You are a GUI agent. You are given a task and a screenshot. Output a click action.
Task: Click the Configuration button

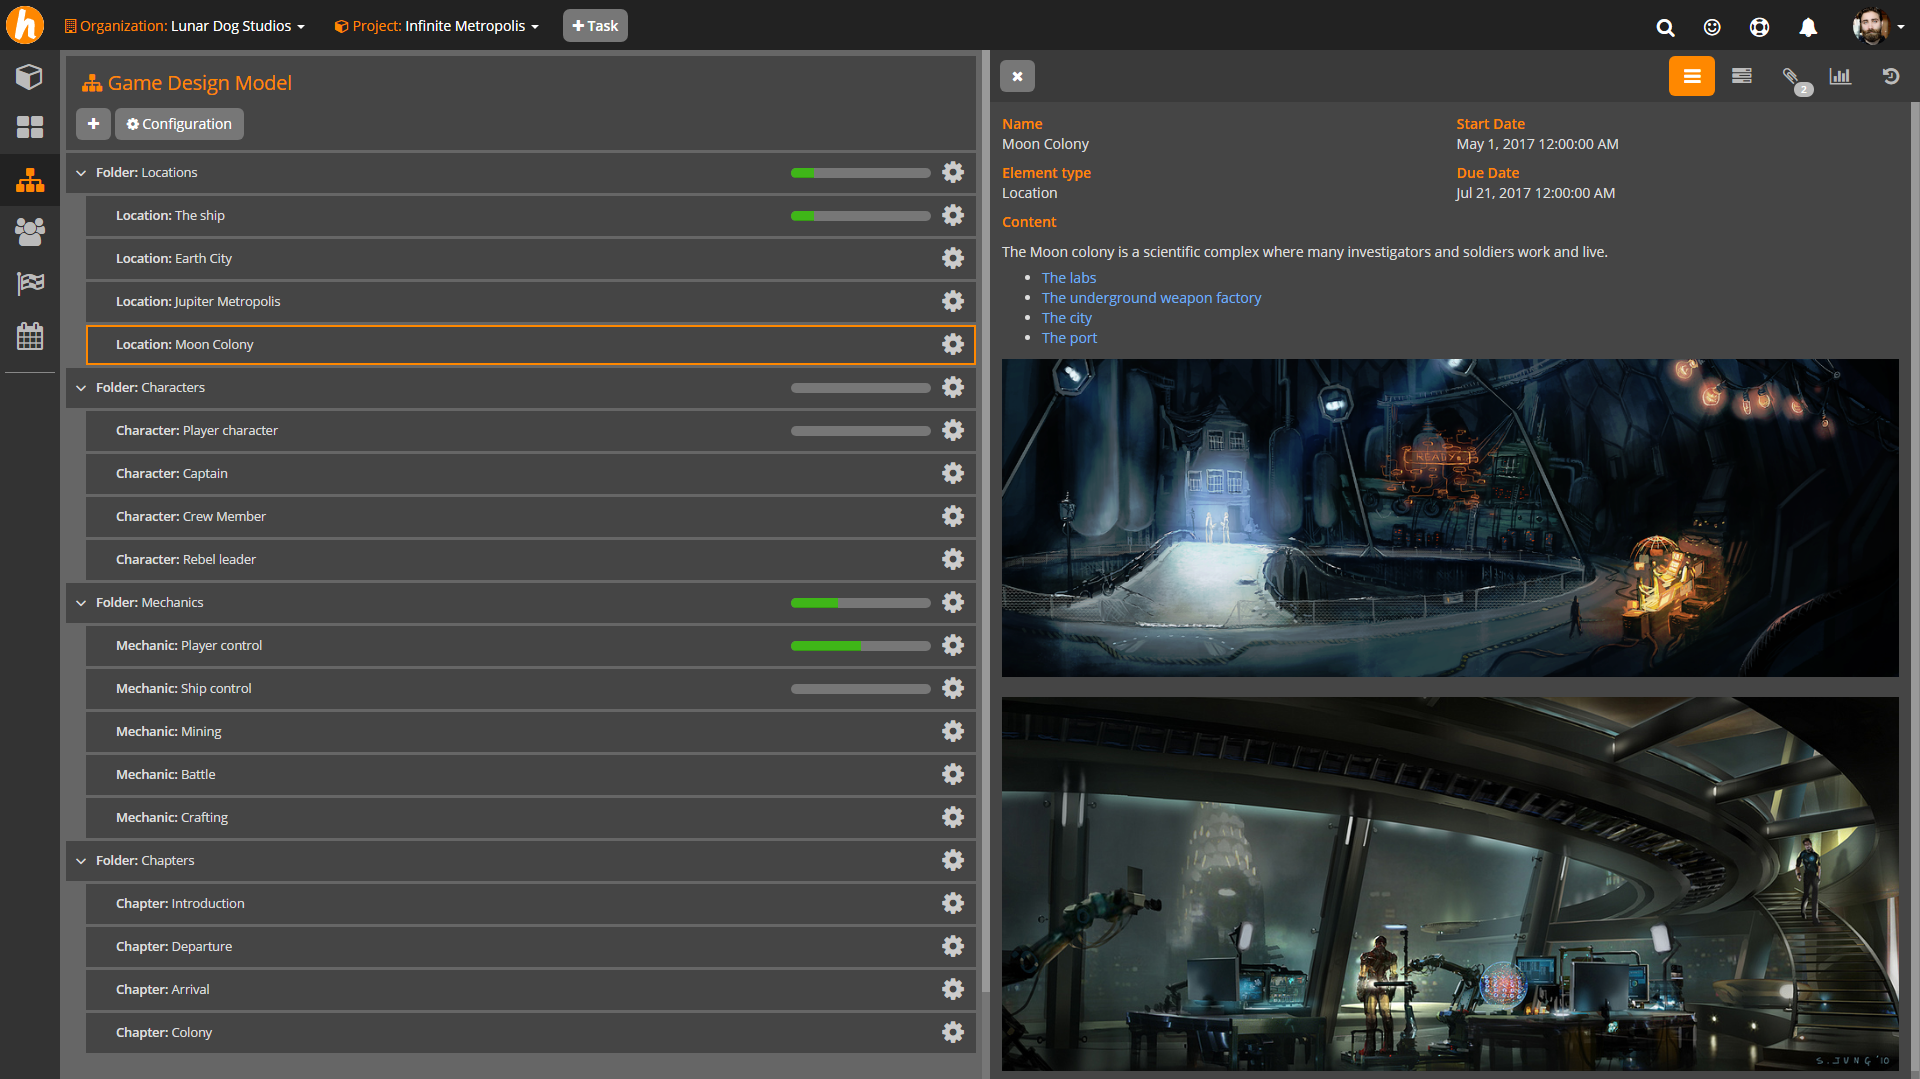[179, 124]
